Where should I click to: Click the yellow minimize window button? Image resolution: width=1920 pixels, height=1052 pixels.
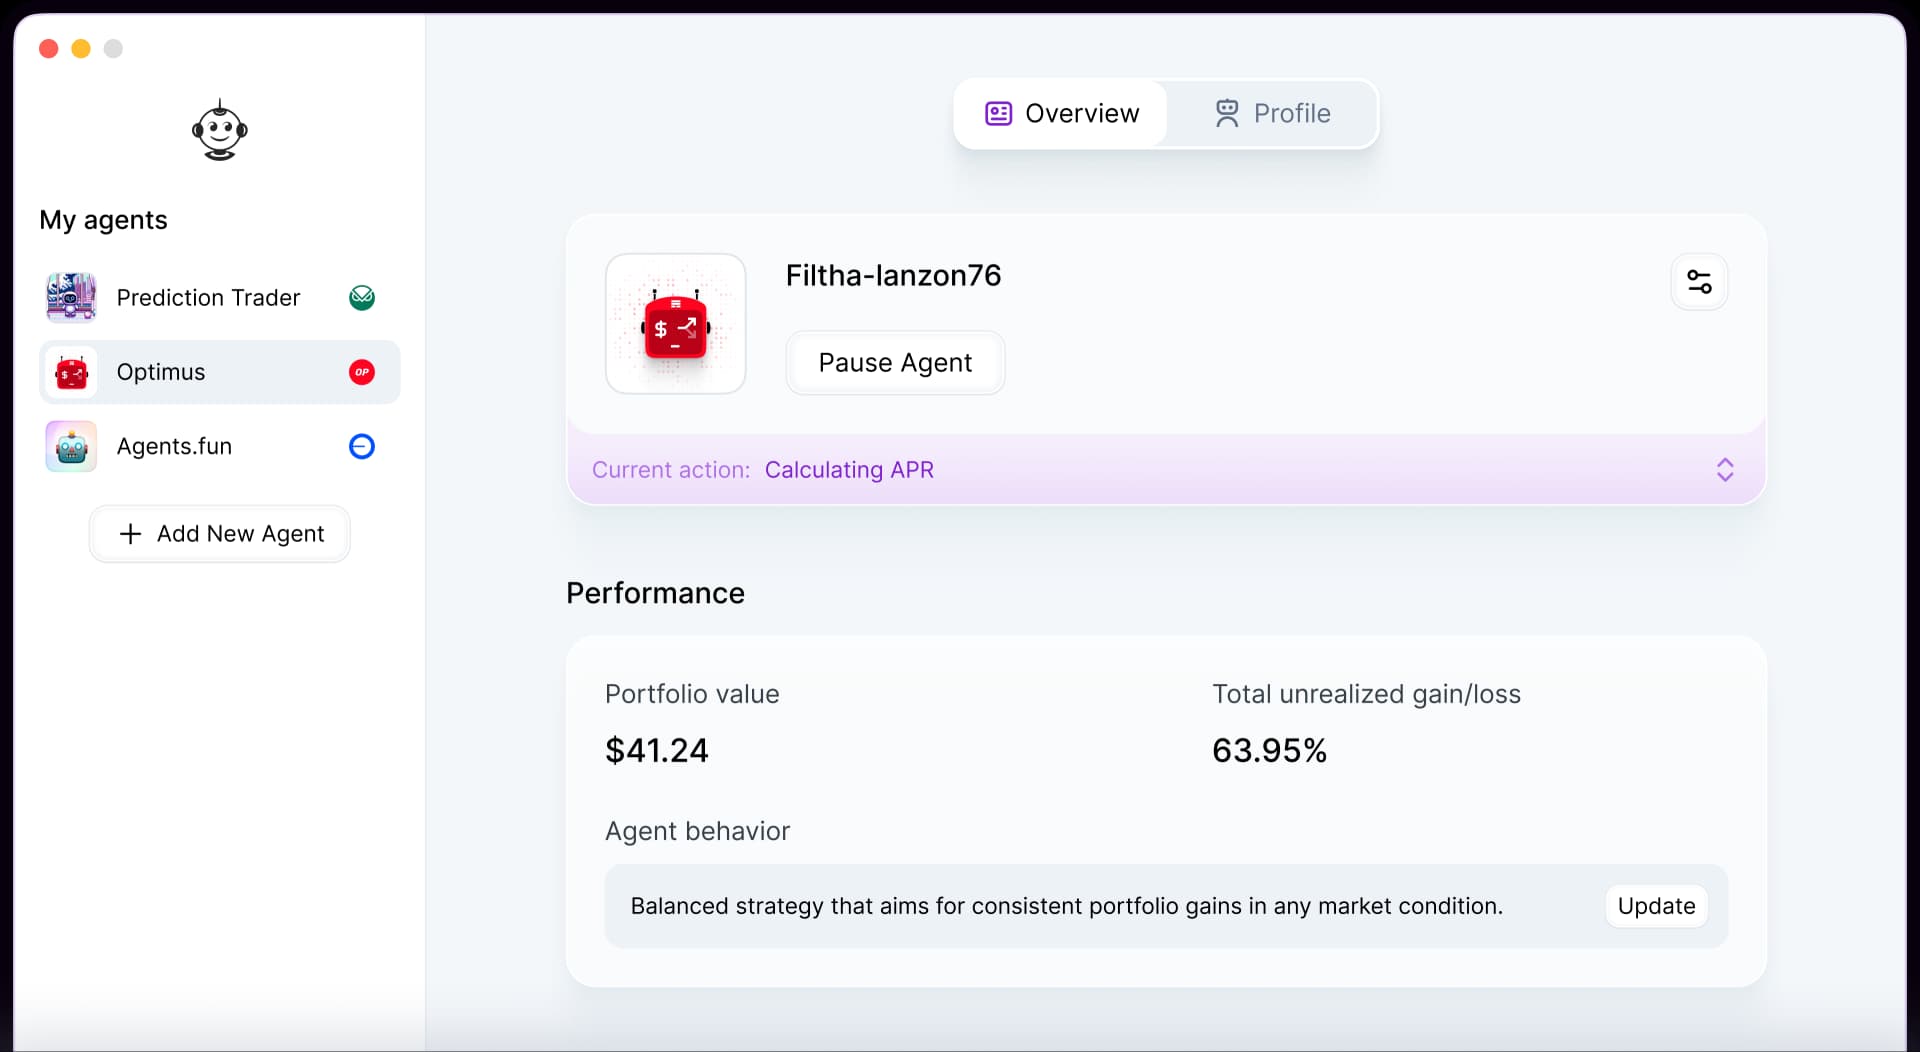click(x=81, y=49)
